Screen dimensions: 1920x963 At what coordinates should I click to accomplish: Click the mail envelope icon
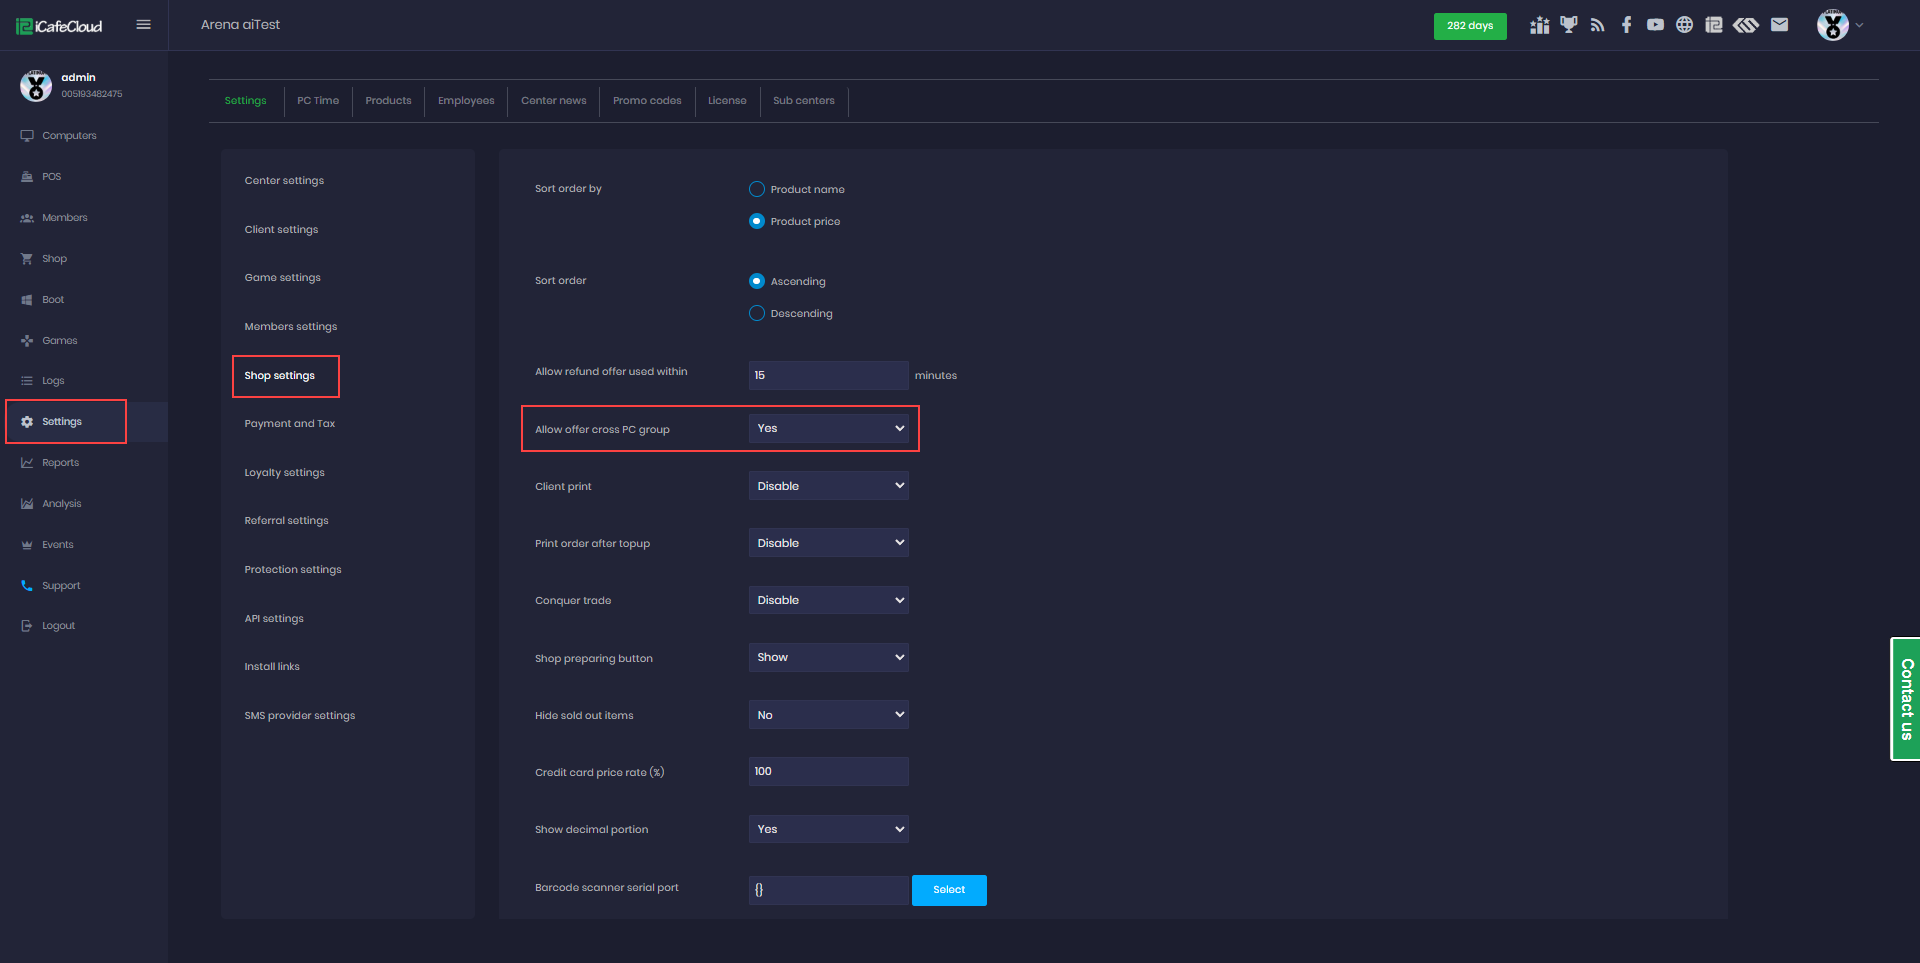pyautogui.click(x=1779, y=25)
